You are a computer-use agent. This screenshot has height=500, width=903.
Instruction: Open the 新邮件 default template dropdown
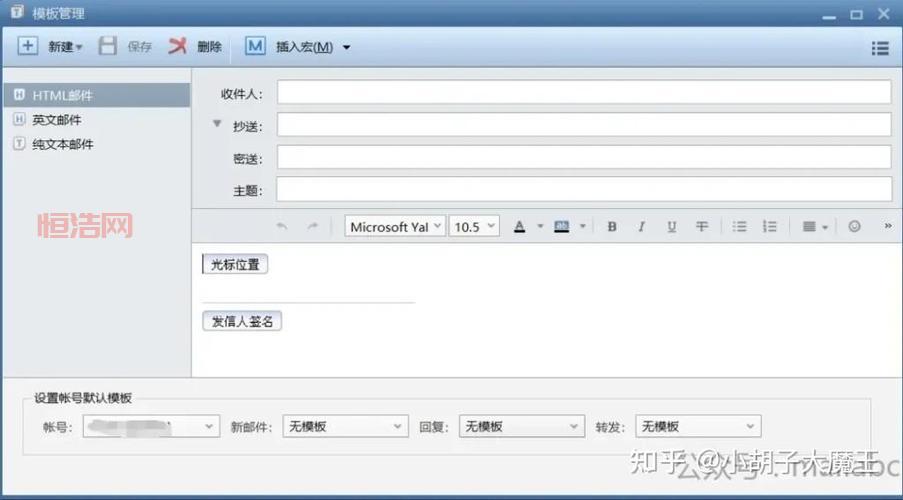click(344, 427)
